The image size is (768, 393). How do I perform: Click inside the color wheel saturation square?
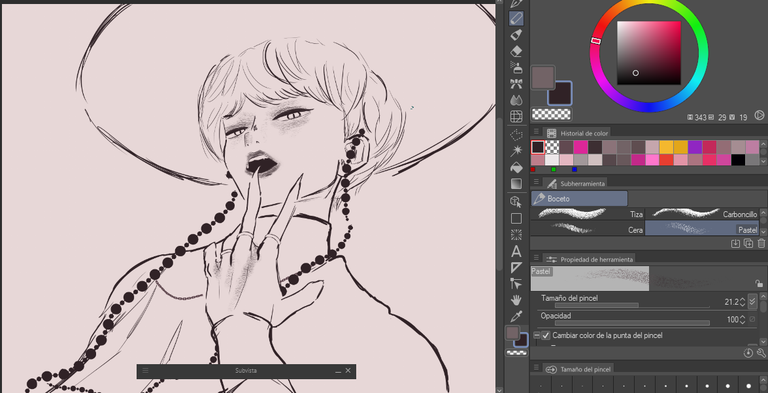pyautogui.click(x=648, y=52)
